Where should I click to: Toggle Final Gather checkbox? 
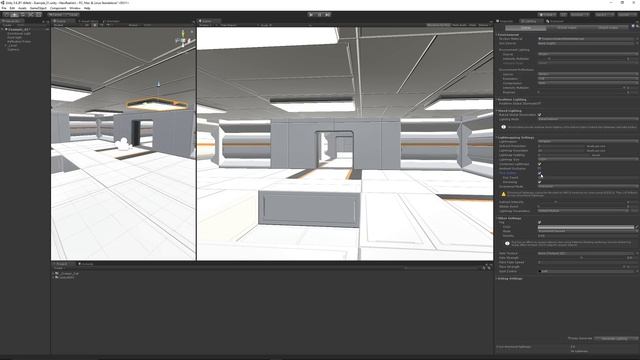pos(540,173)
